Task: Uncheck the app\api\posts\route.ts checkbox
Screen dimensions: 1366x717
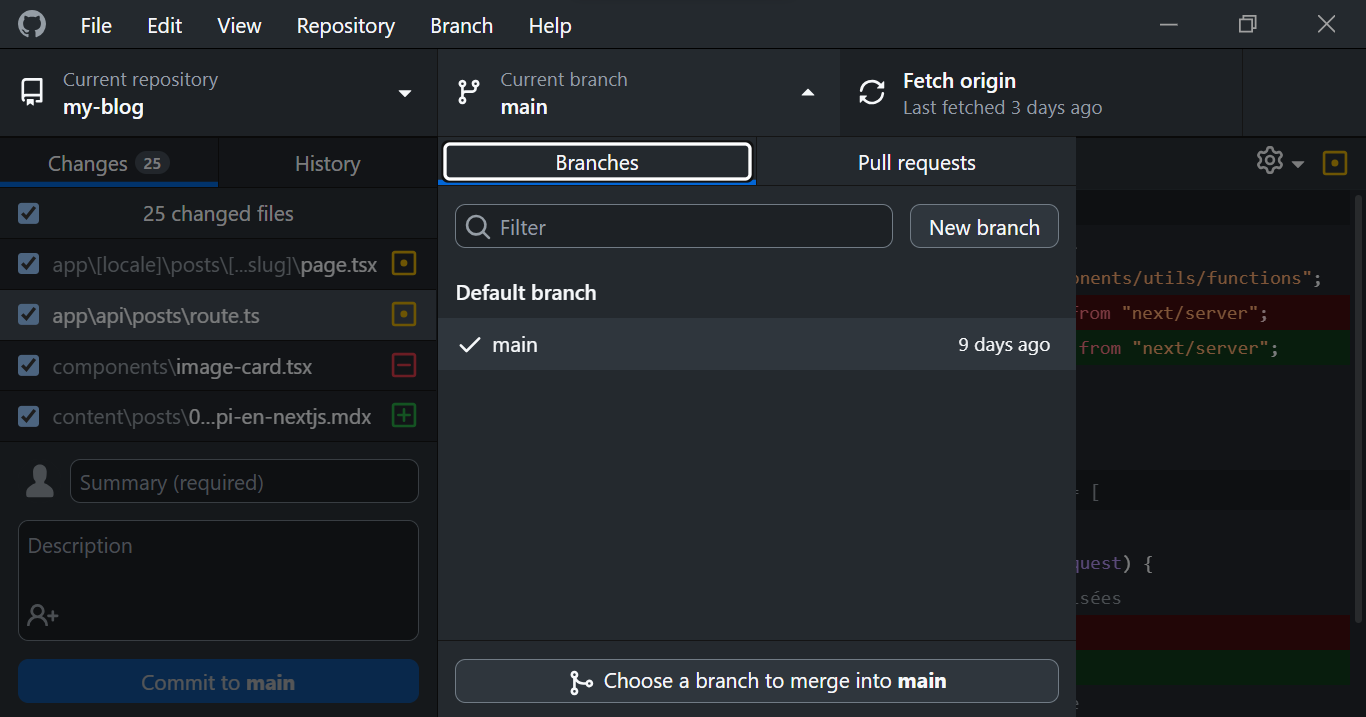Action: tap(29, 315)
